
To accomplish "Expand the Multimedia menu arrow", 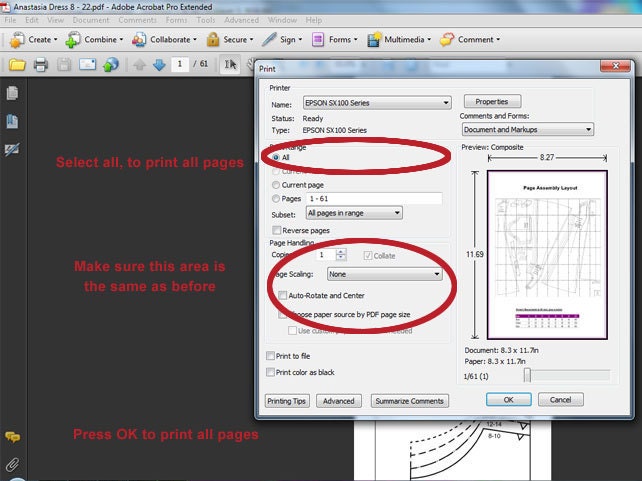I will [x=429, y=40].
